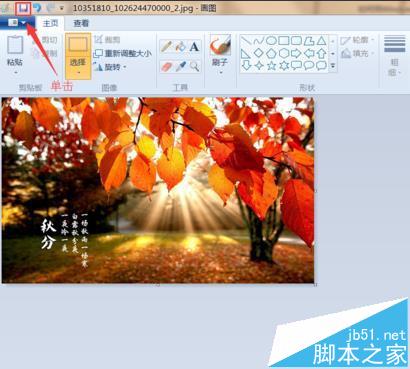Click the 刷子 brush icon
This screenshot has height=369, width=410.
pyautogui.click(x=220, y=45)
